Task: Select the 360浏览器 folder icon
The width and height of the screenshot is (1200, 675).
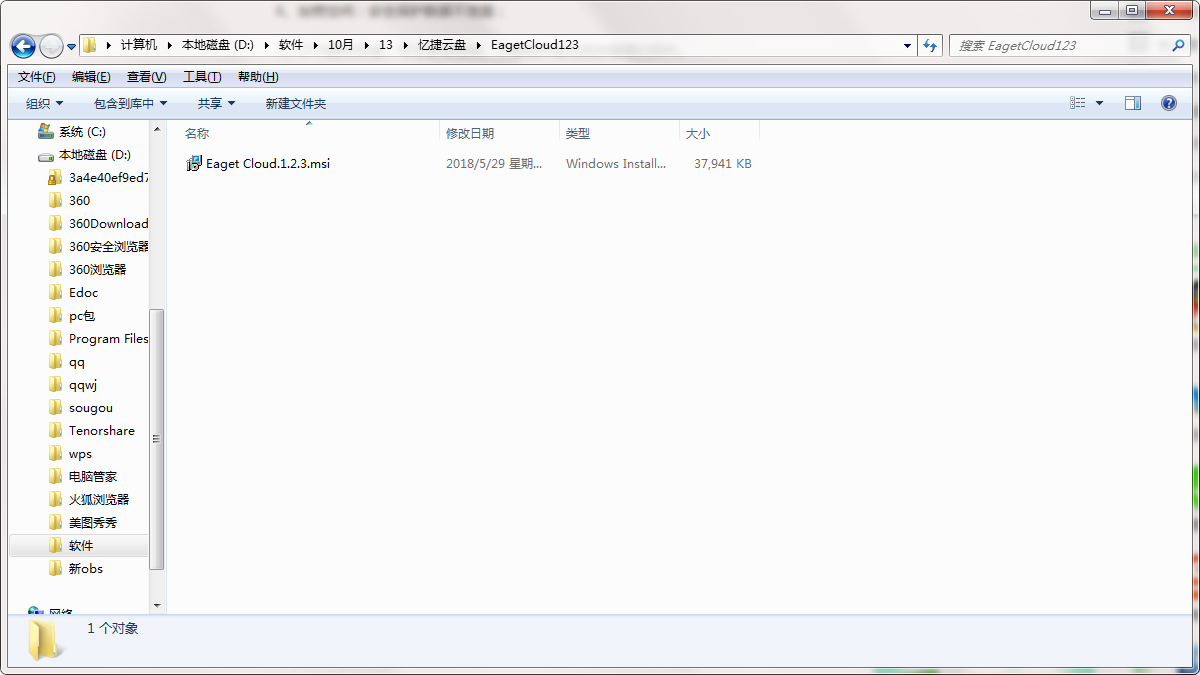Action: (56, 269)
